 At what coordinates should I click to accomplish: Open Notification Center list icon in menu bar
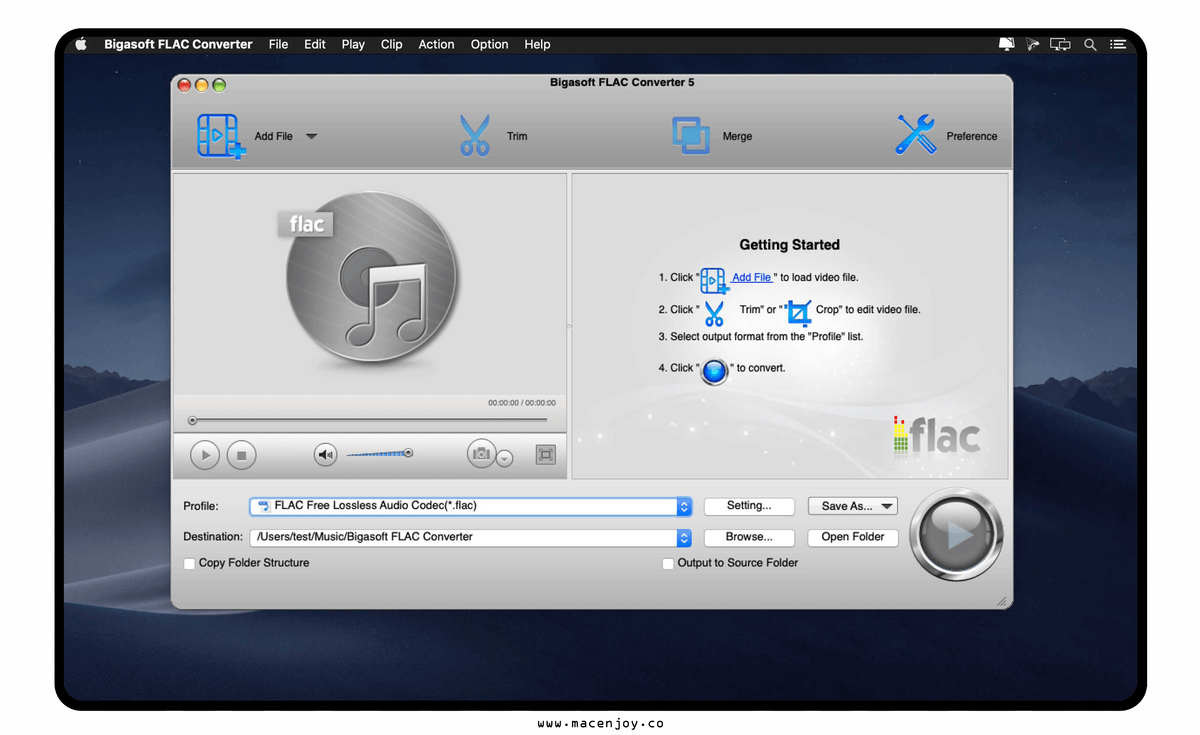(1118, 44)
